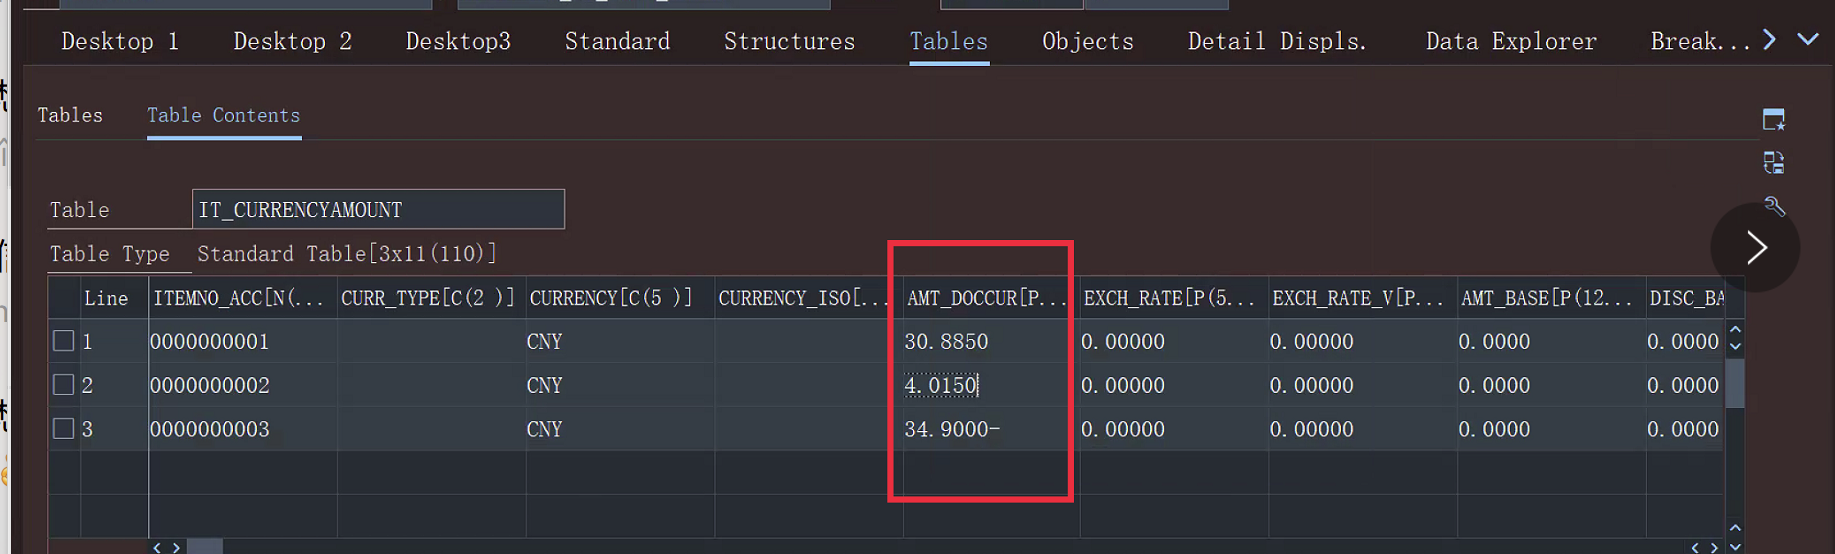1835x554 pixels.
Task: Click the table's top-left select-all corner cell
Action: (x=64, y=298)
